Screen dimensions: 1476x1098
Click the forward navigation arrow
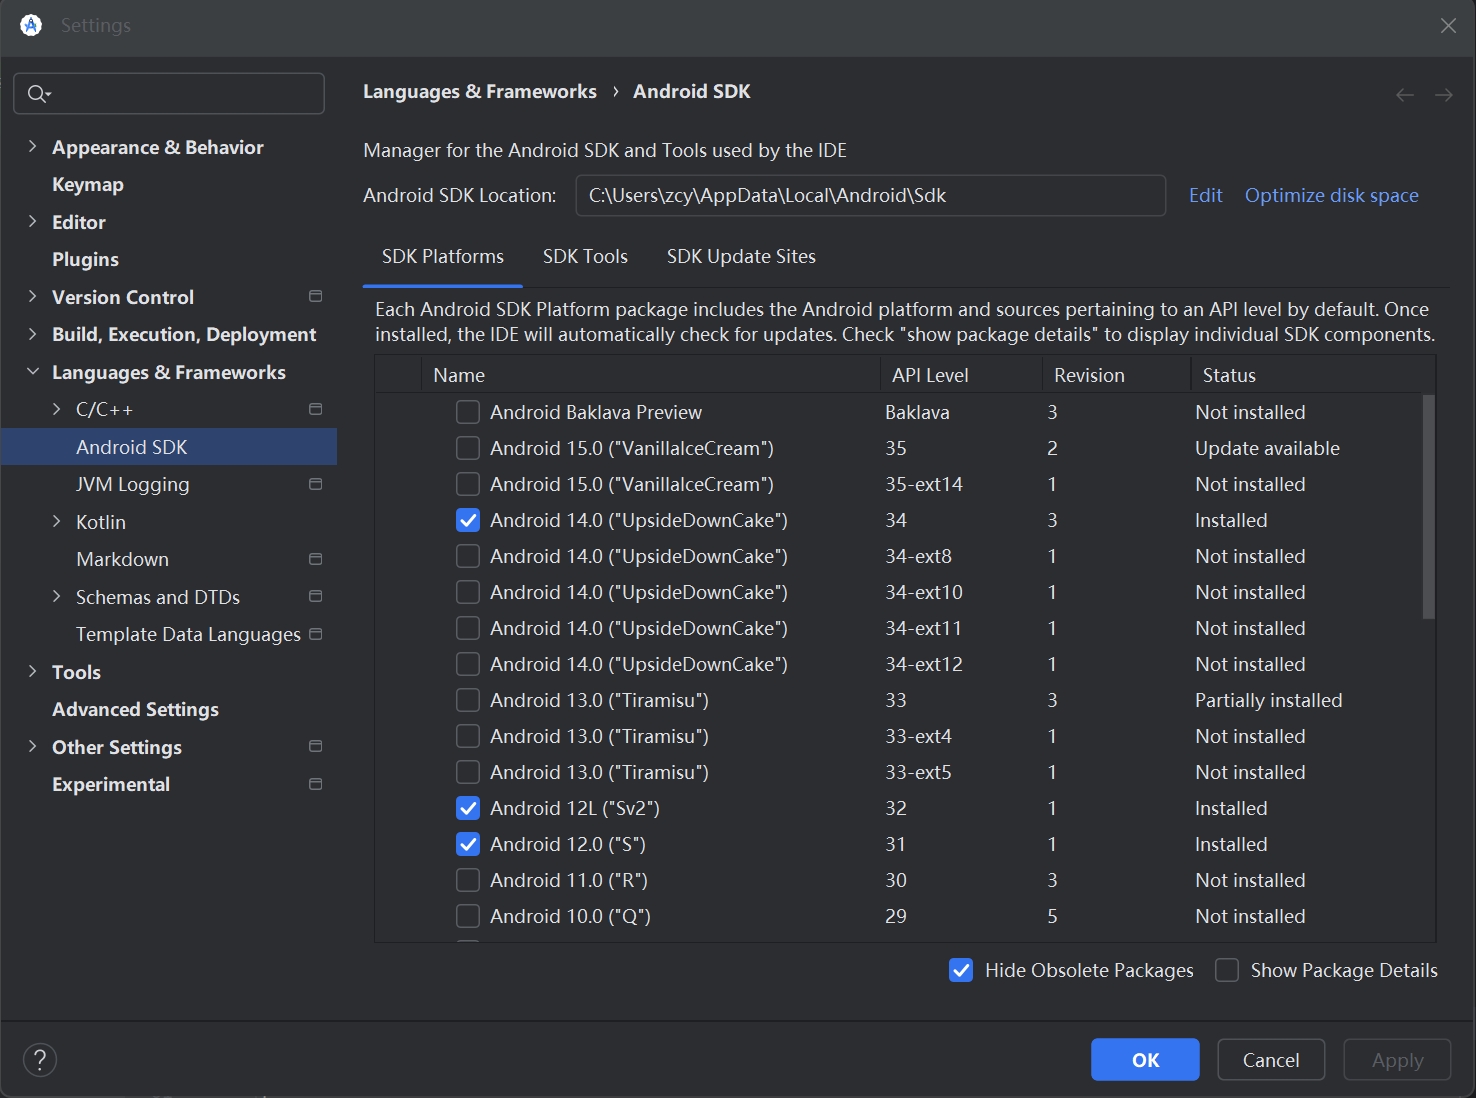click(1443, 94)
